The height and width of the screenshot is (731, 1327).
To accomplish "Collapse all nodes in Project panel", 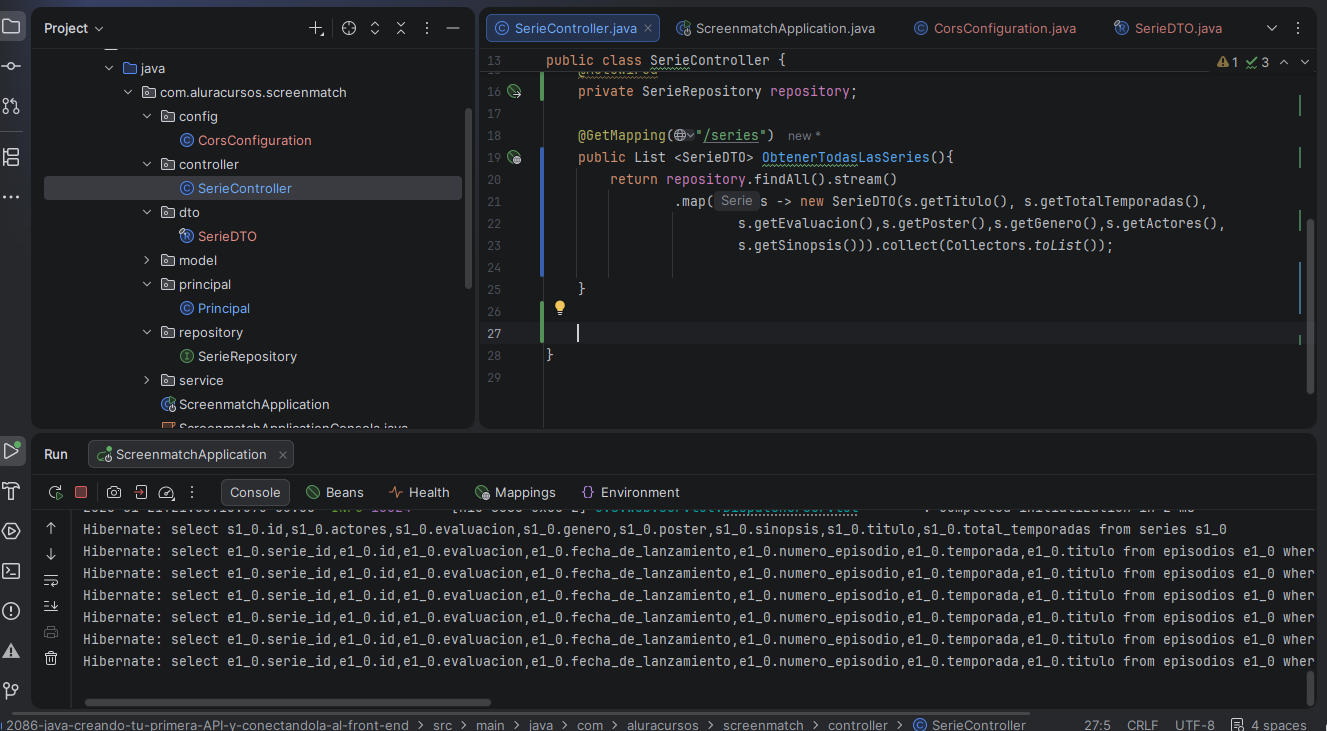I will pos(402,29).
